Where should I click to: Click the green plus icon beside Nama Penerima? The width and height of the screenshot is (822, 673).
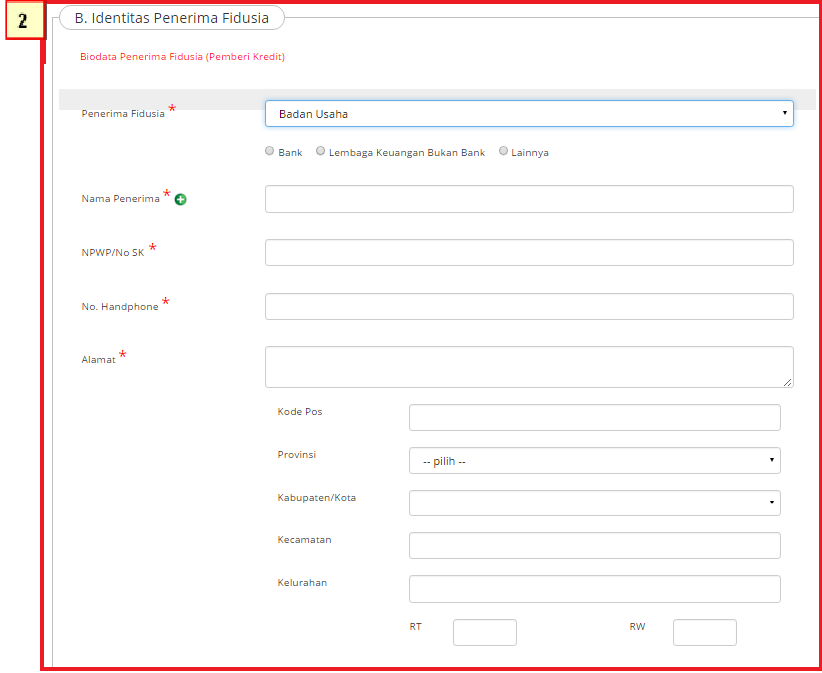(181, 200)
